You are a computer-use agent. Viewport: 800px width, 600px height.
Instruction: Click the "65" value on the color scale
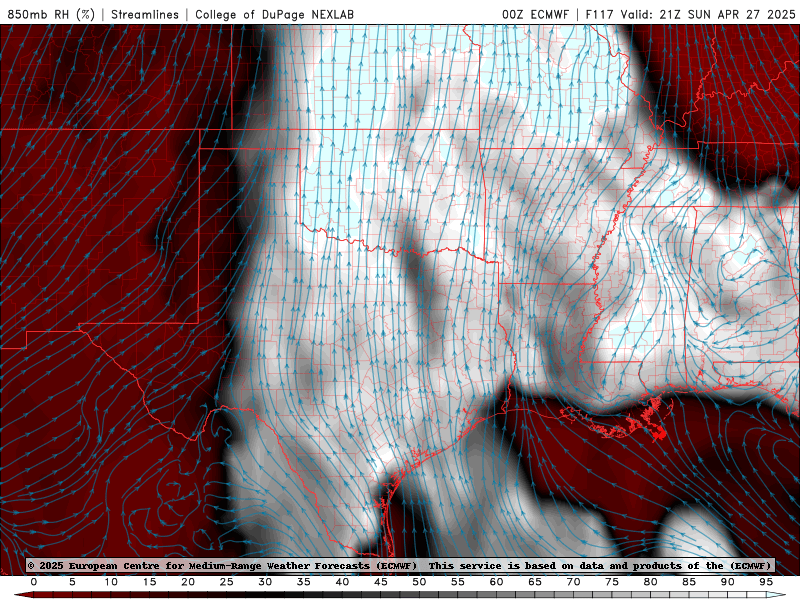pos(535,582)
